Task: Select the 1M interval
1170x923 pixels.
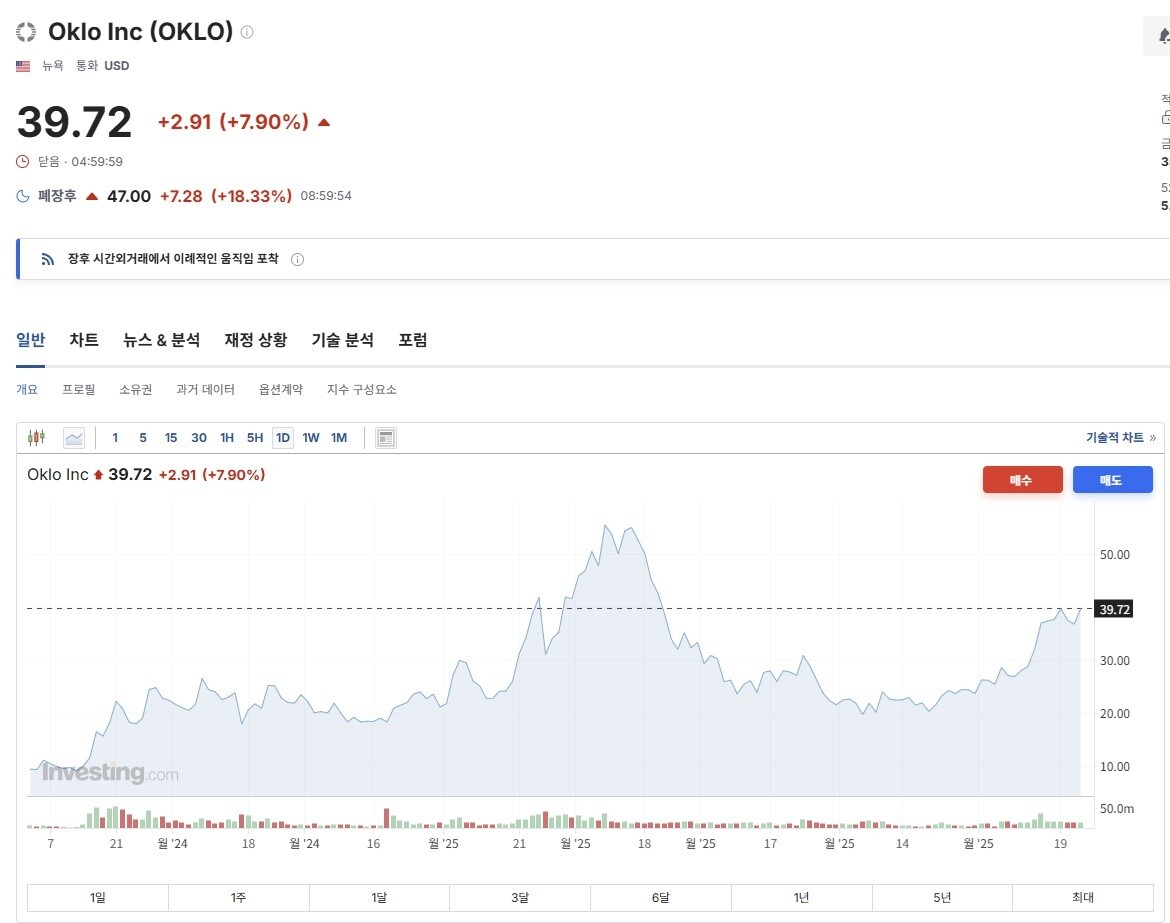Action: pos(340,438)
